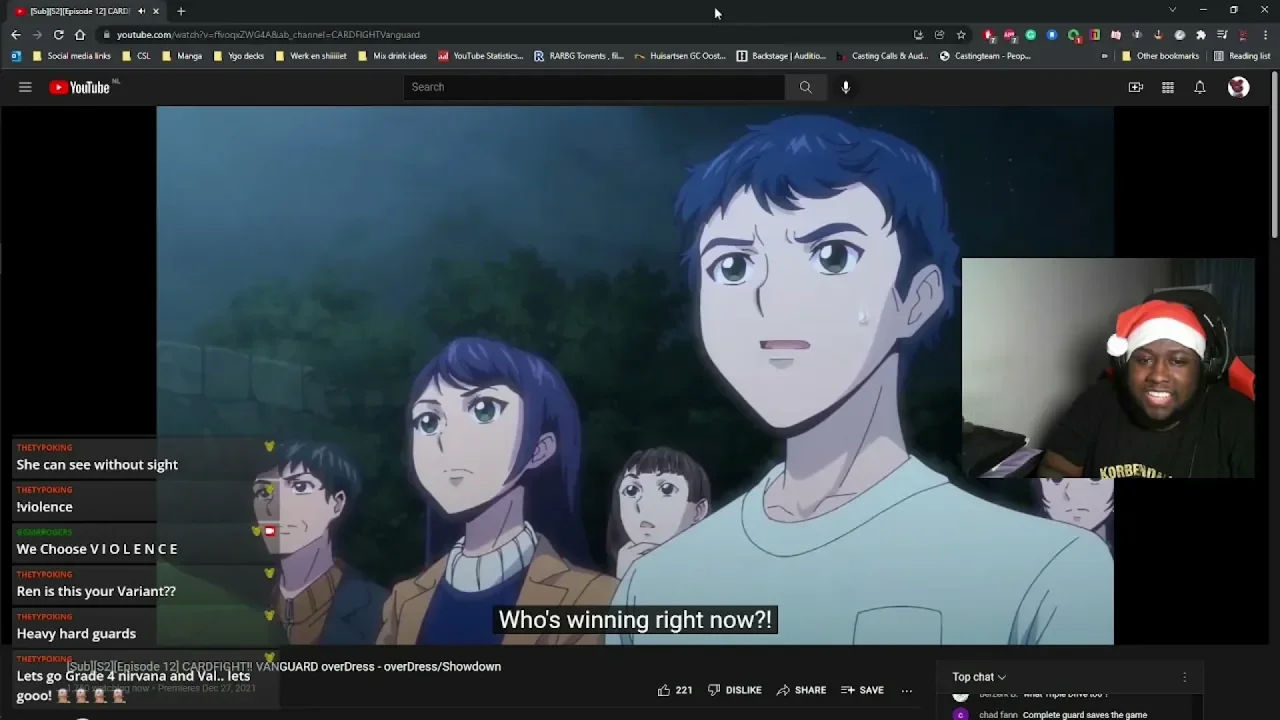Open the Create video camera icon
Viewport: 1280px width, 720px height.
[x=1136, y=87]
